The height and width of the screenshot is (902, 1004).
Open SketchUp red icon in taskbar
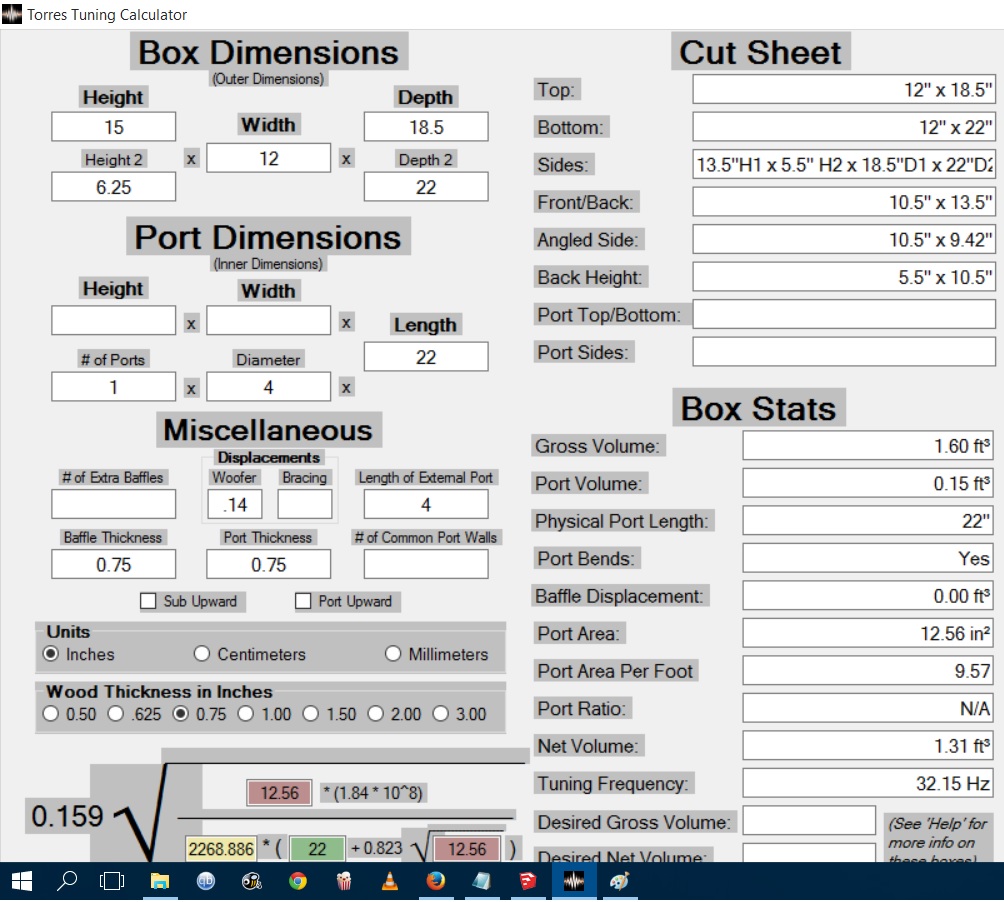(527, 881)
